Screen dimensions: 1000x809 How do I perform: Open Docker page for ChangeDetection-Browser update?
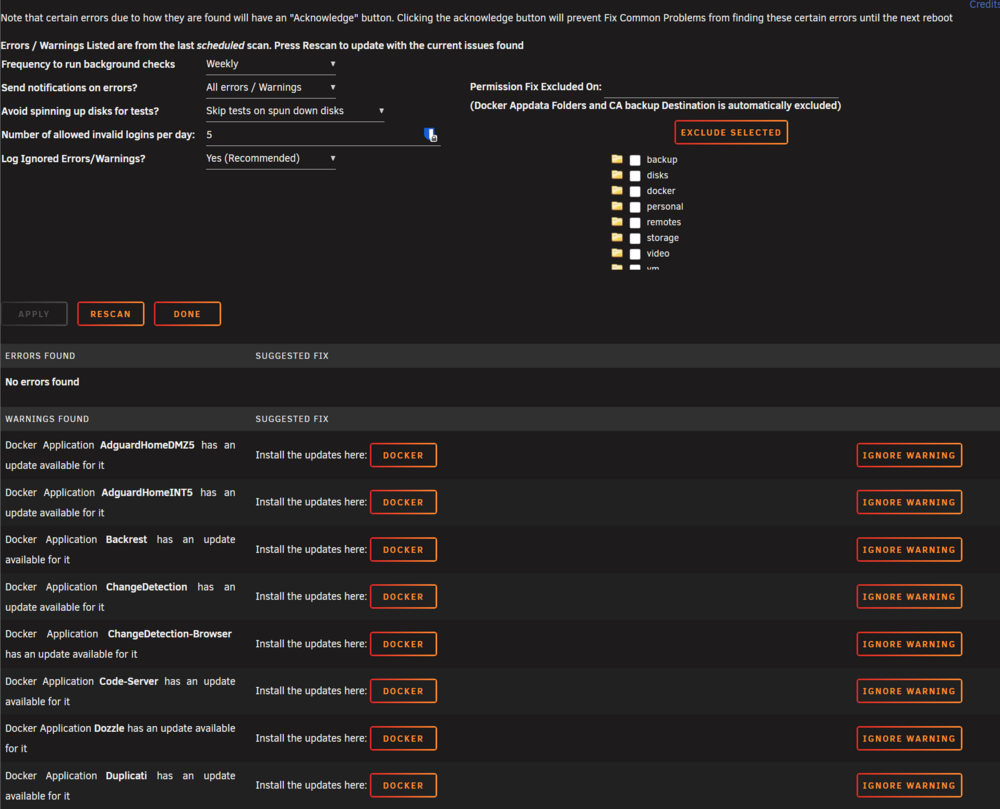[x=403, y=644]
